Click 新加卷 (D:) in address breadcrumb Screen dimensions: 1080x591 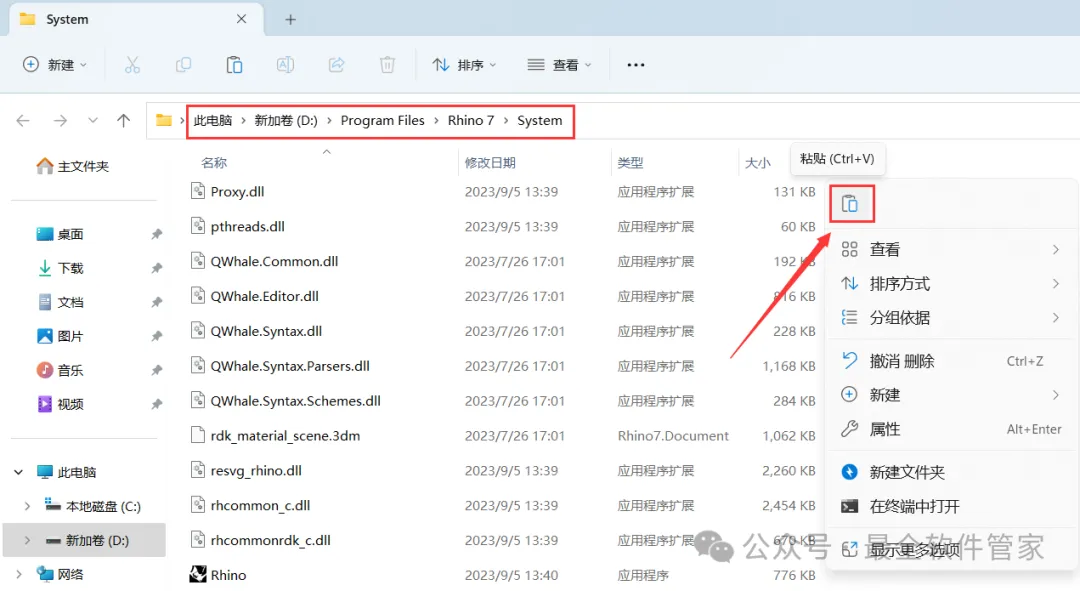pos(286,121)
